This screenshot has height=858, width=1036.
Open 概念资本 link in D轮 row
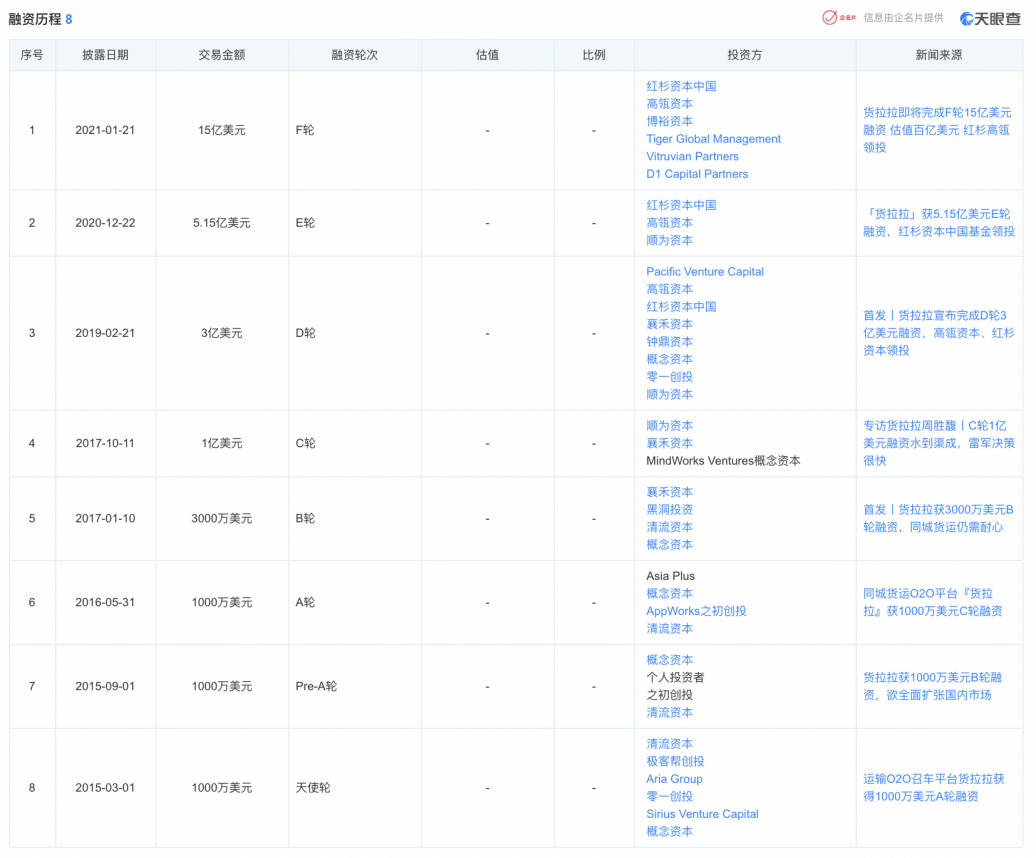coord(669,359)
